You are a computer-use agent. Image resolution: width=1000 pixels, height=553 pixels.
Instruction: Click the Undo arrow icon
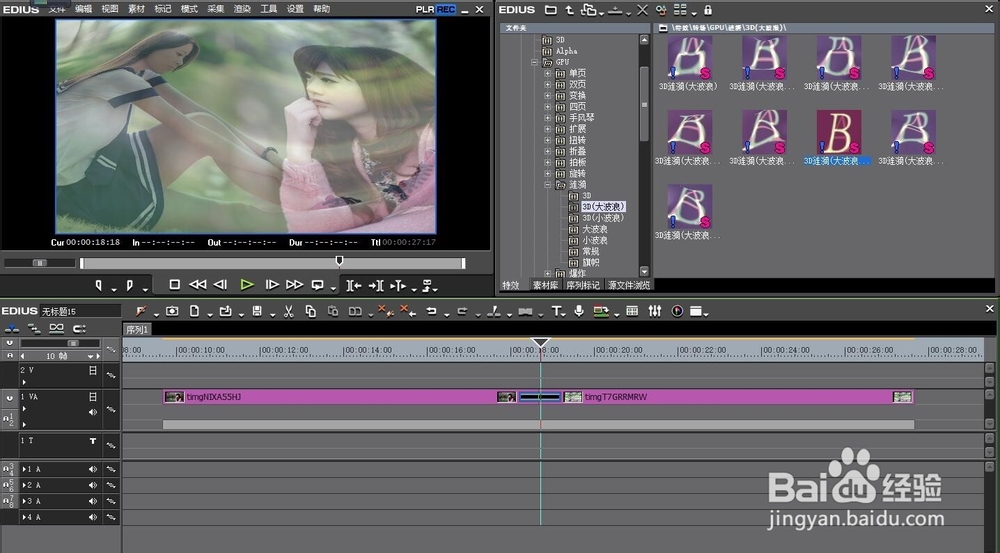[x=432, y=311]
